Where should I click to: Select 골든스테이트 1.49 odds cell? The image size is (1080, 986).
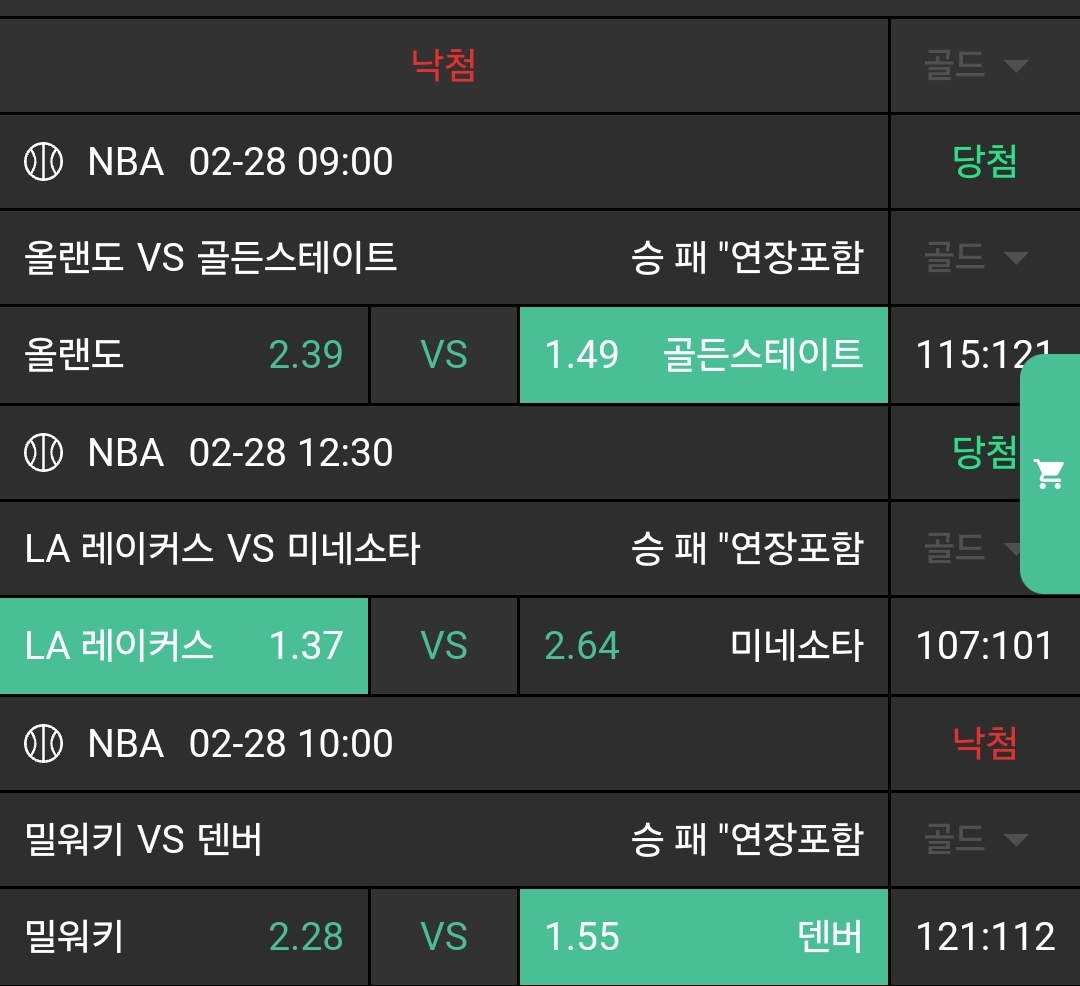click(703, 355)
